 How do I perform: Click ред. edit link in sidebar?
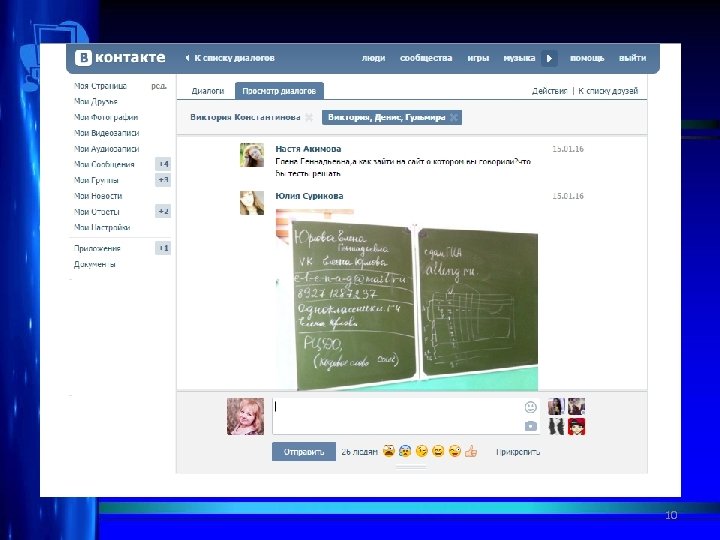click(x=159, y=86)
